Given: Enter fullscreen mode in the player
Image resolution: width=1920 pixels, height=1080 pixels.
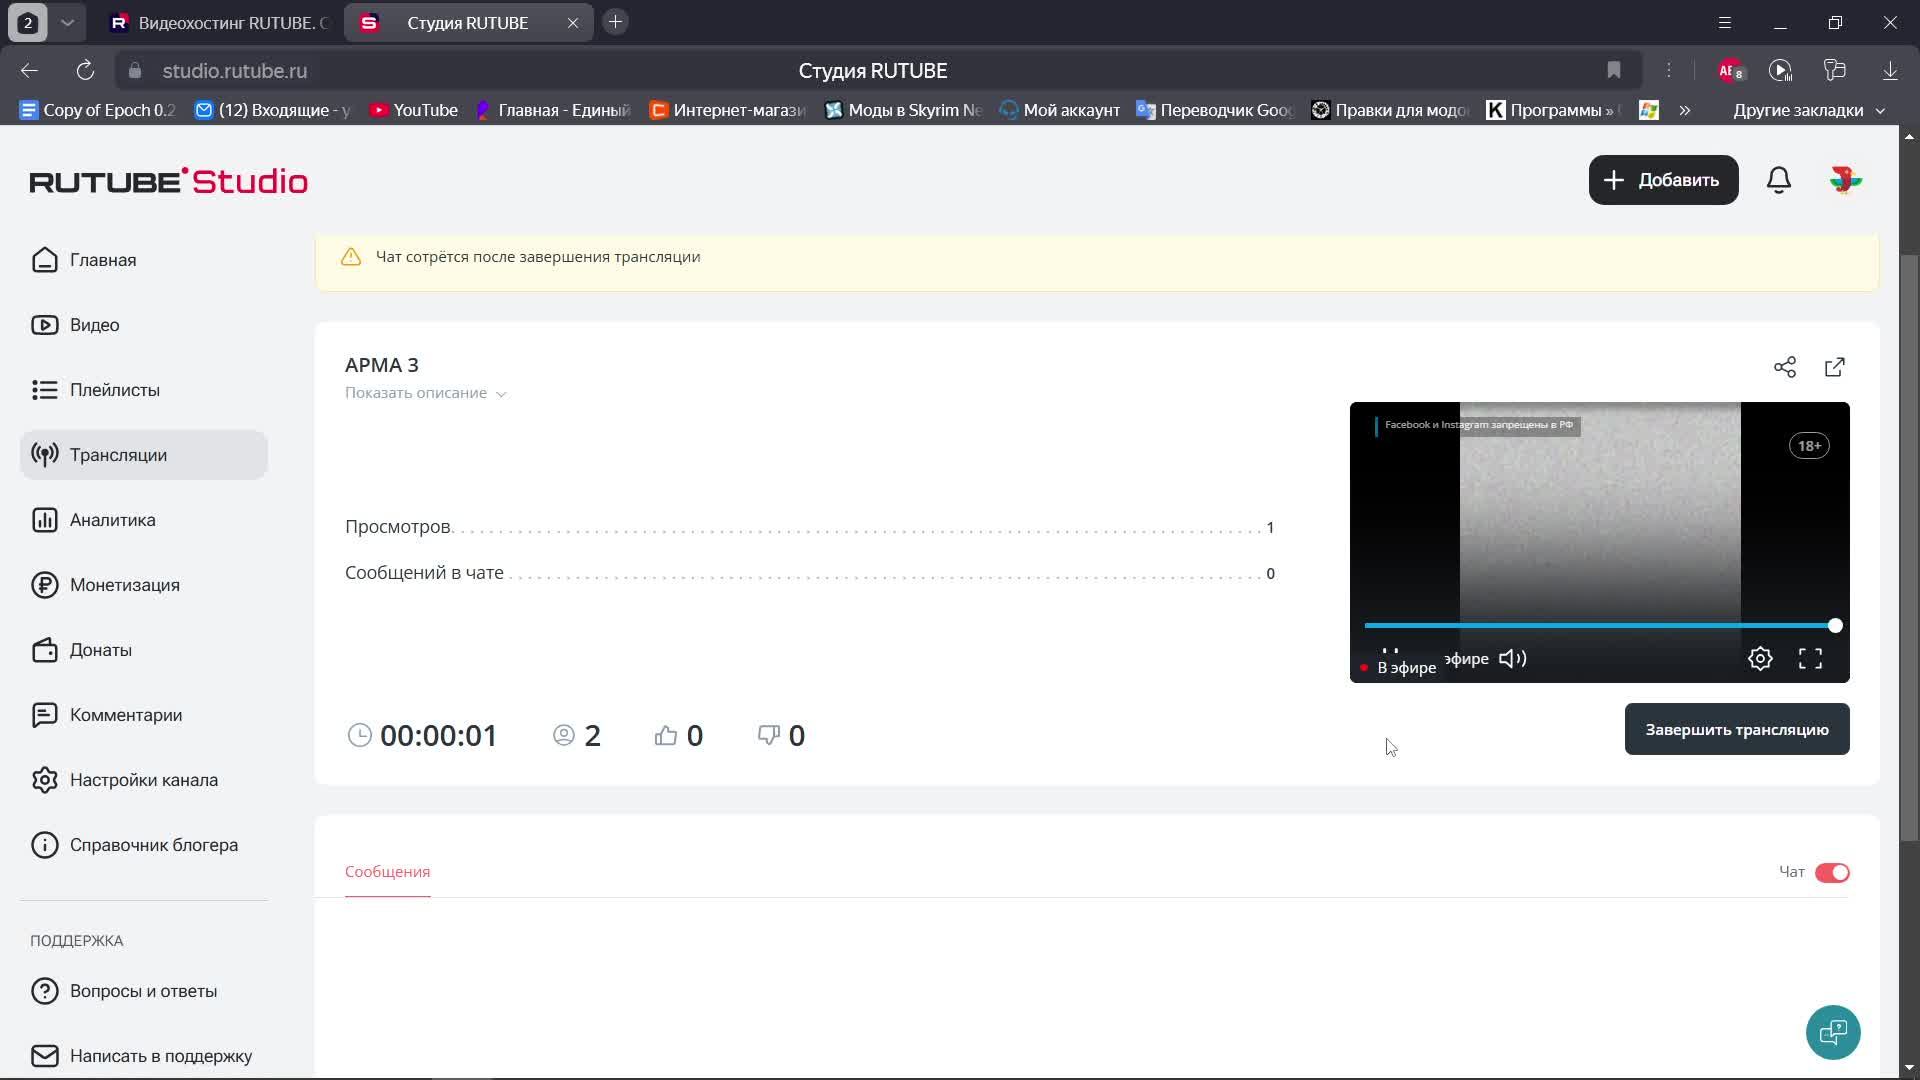Looking at the screenshot, I should click(1810, 658).
